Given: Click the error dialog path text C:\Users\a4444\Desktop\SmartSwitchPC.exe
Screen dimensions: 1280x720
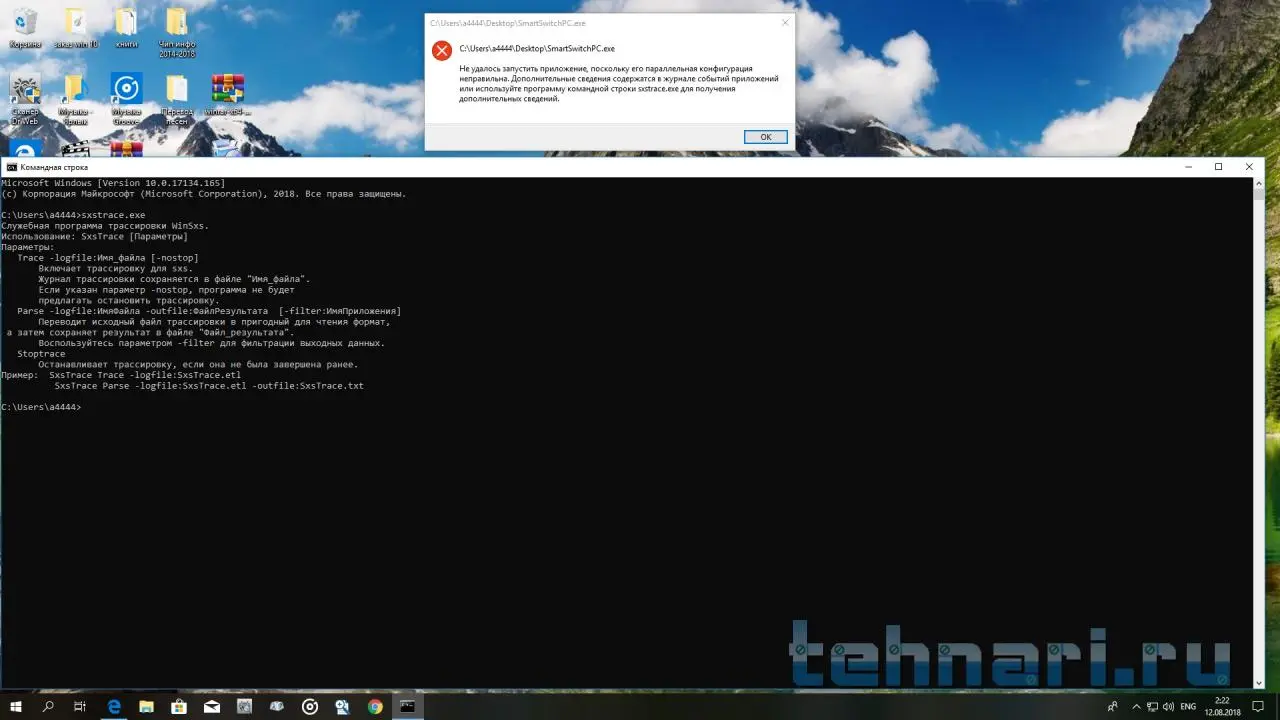Looking at the screenshot, I should (537, 48).
